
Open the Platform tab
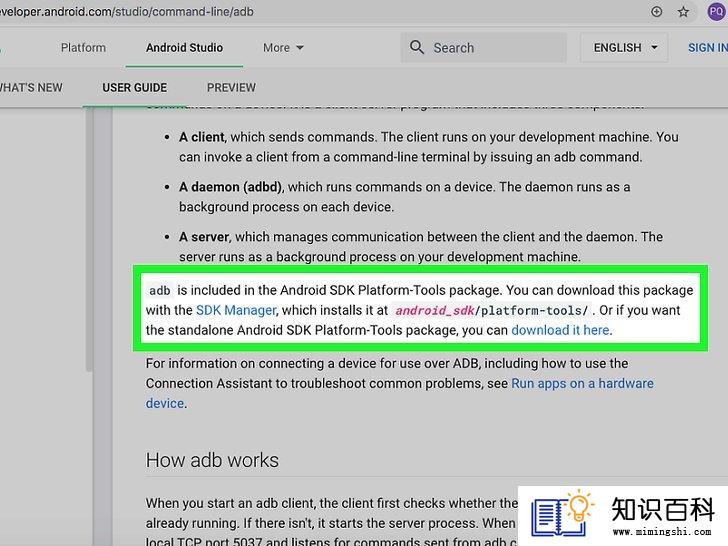[x=83, y=47]
